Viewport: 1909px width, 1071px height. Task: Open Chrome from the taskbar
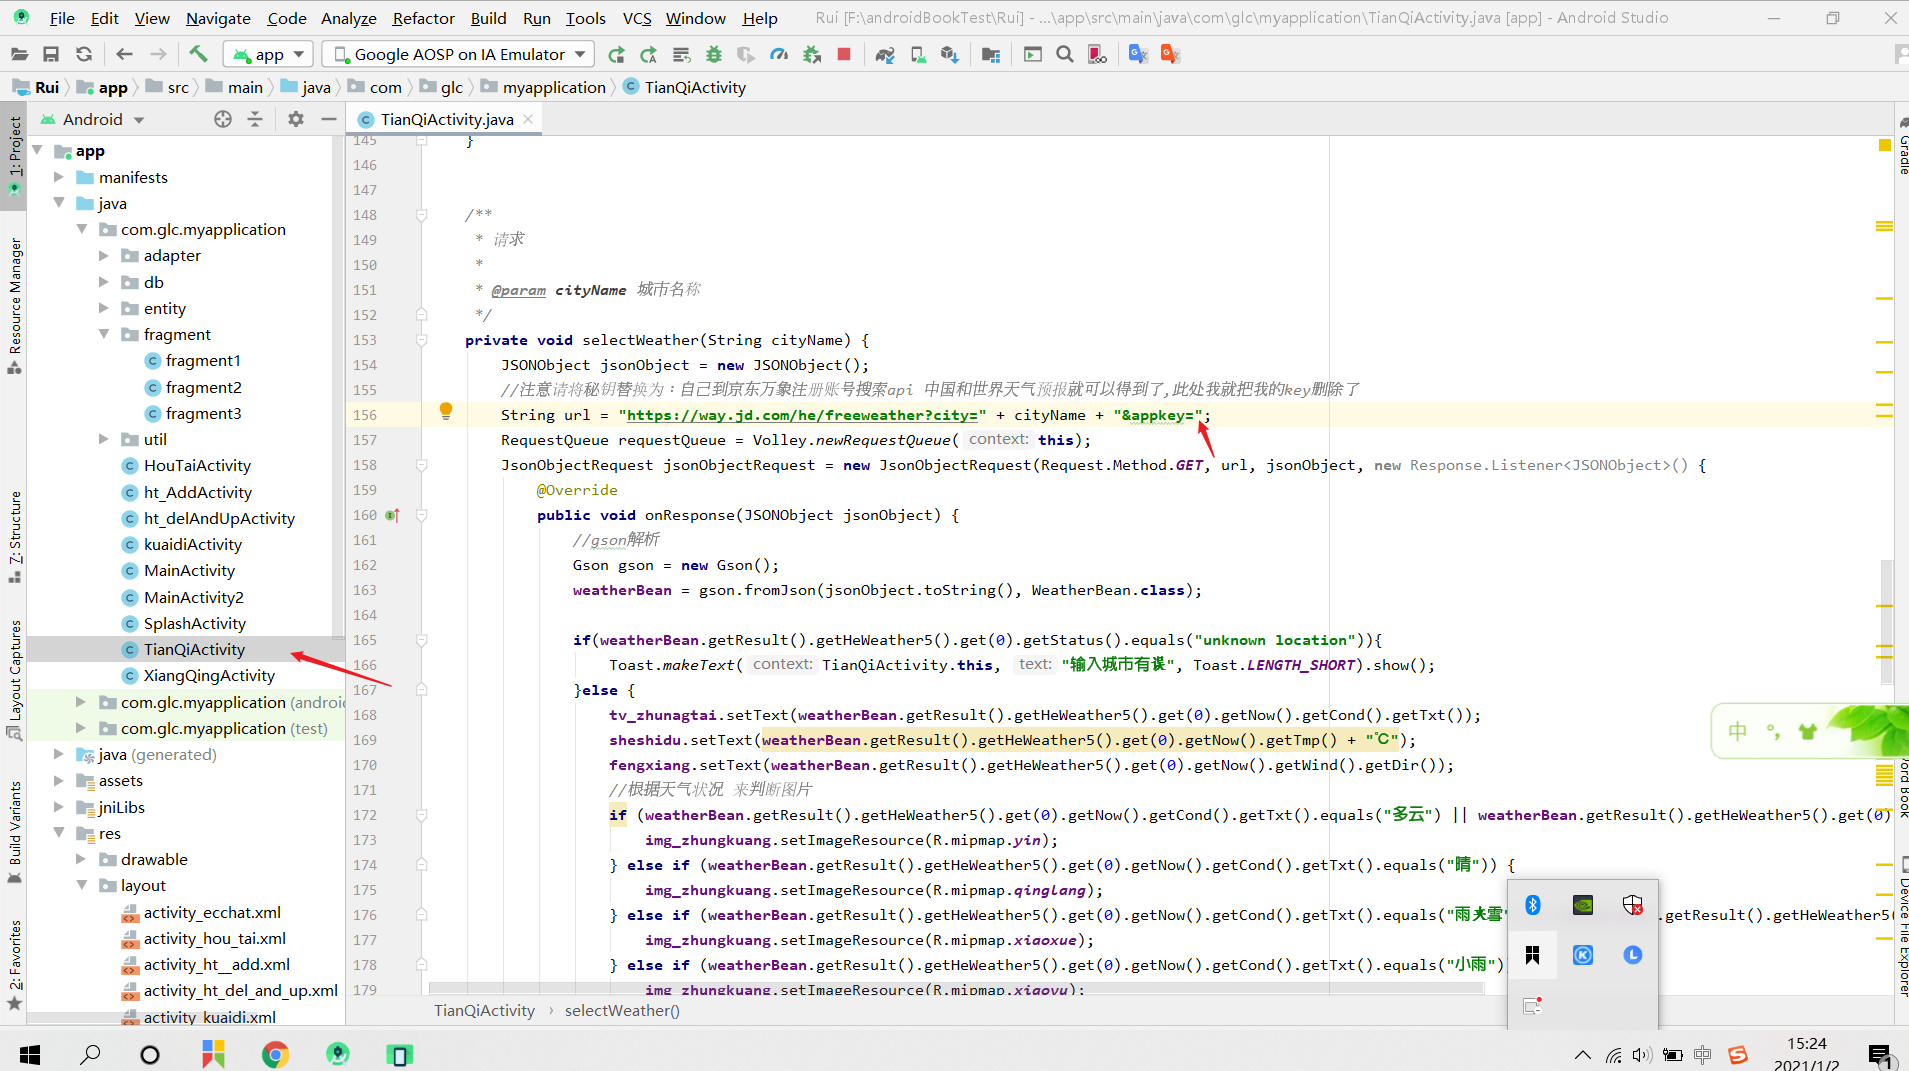(x=275, y=1054)
